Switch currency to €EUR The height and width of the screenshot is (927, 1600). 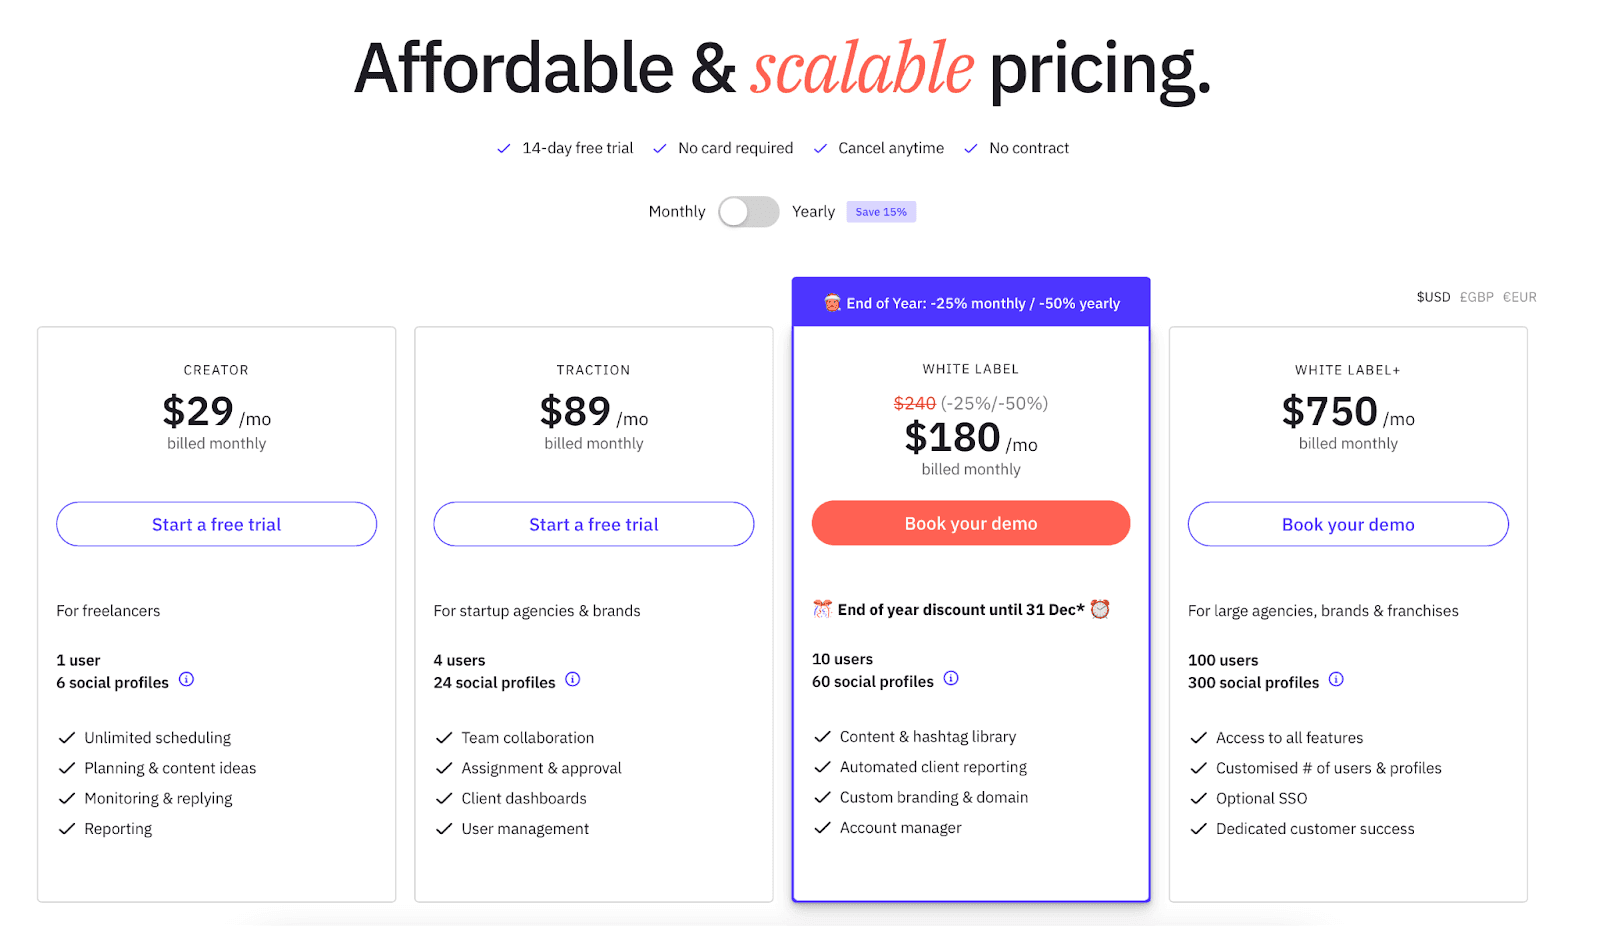pos(1519,297)
